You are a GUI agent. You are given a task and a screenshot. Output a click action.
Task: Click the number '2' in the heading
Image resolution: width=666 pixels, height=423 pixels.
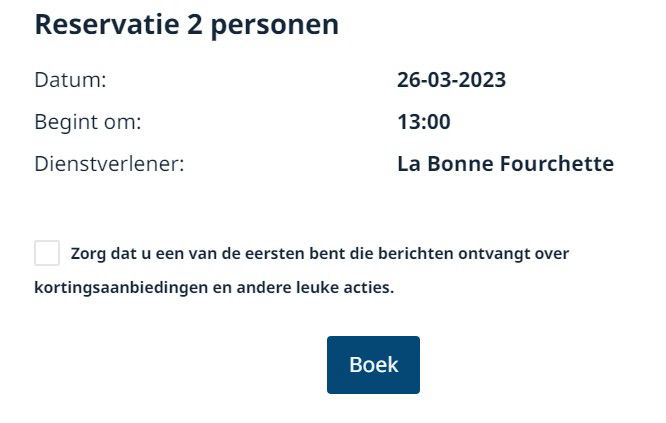pos(195,25)
